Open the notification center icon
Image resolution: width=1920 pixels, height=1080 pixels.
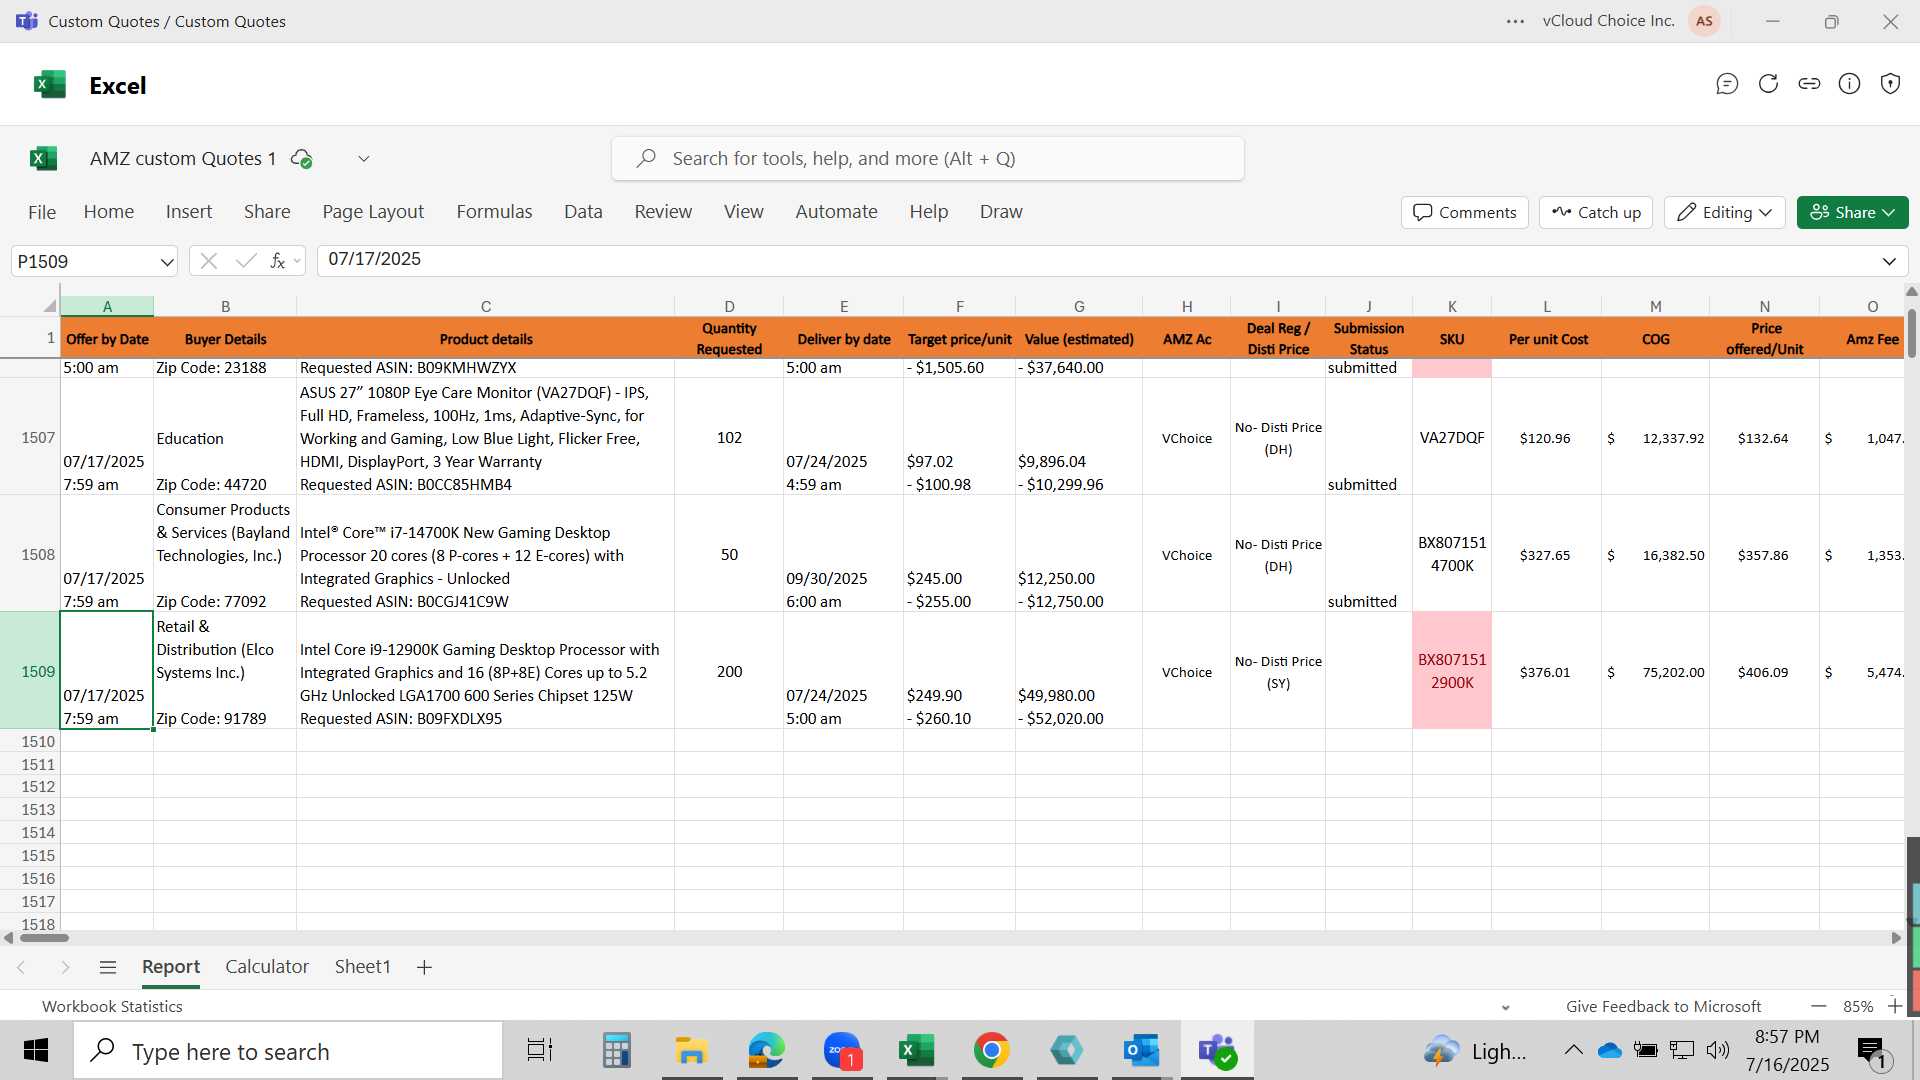point(1871,1051)
